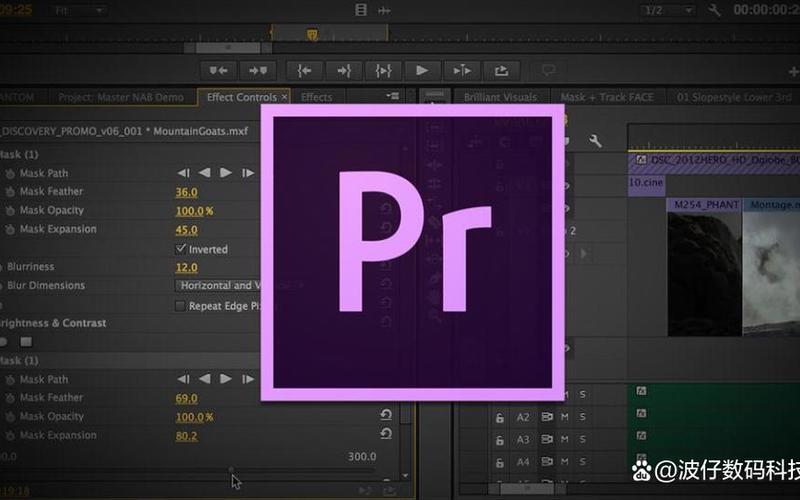Enable the Repeat Edge Pixels checkbox
800x500 pixels.
(x=180, y=306)
